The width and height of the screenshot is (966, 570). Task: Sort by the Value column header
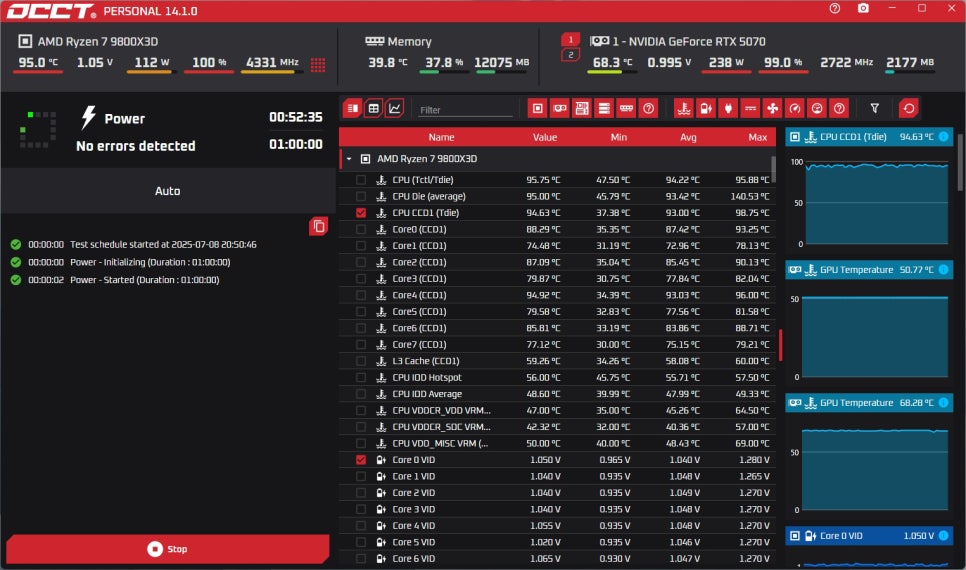point(545,137)
